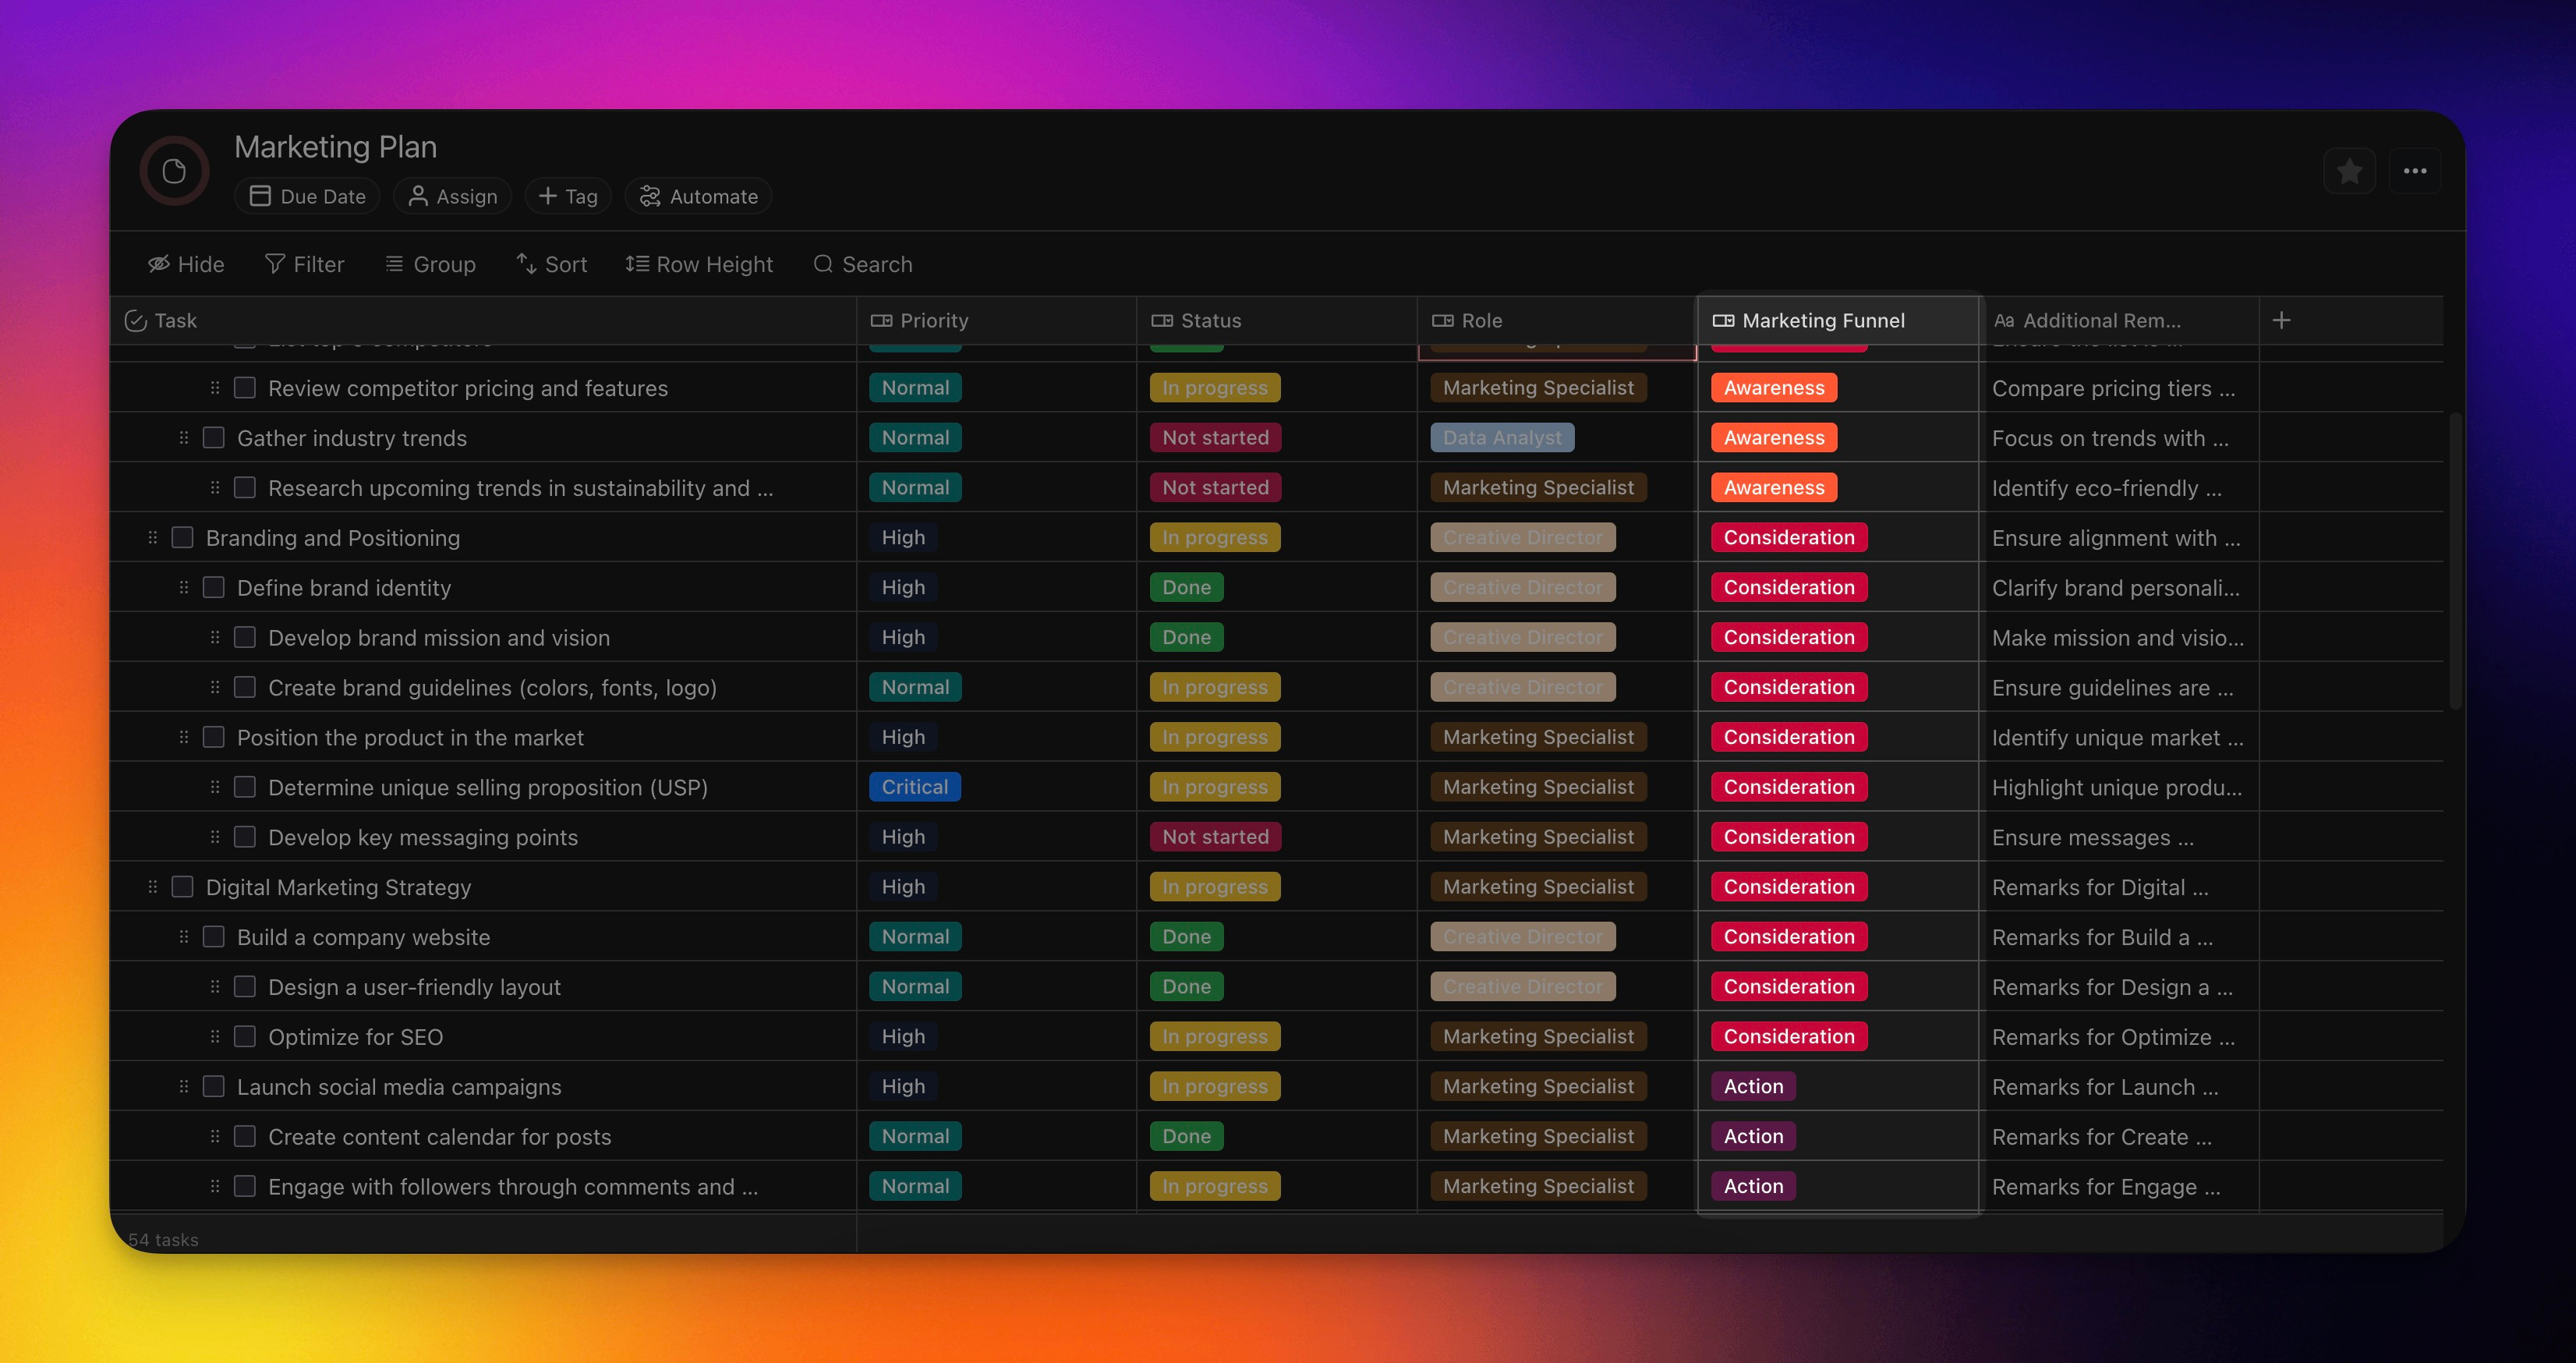Click the Due Date button
This screenshot has height=1363, width=2576.
[x=307, y=196]
